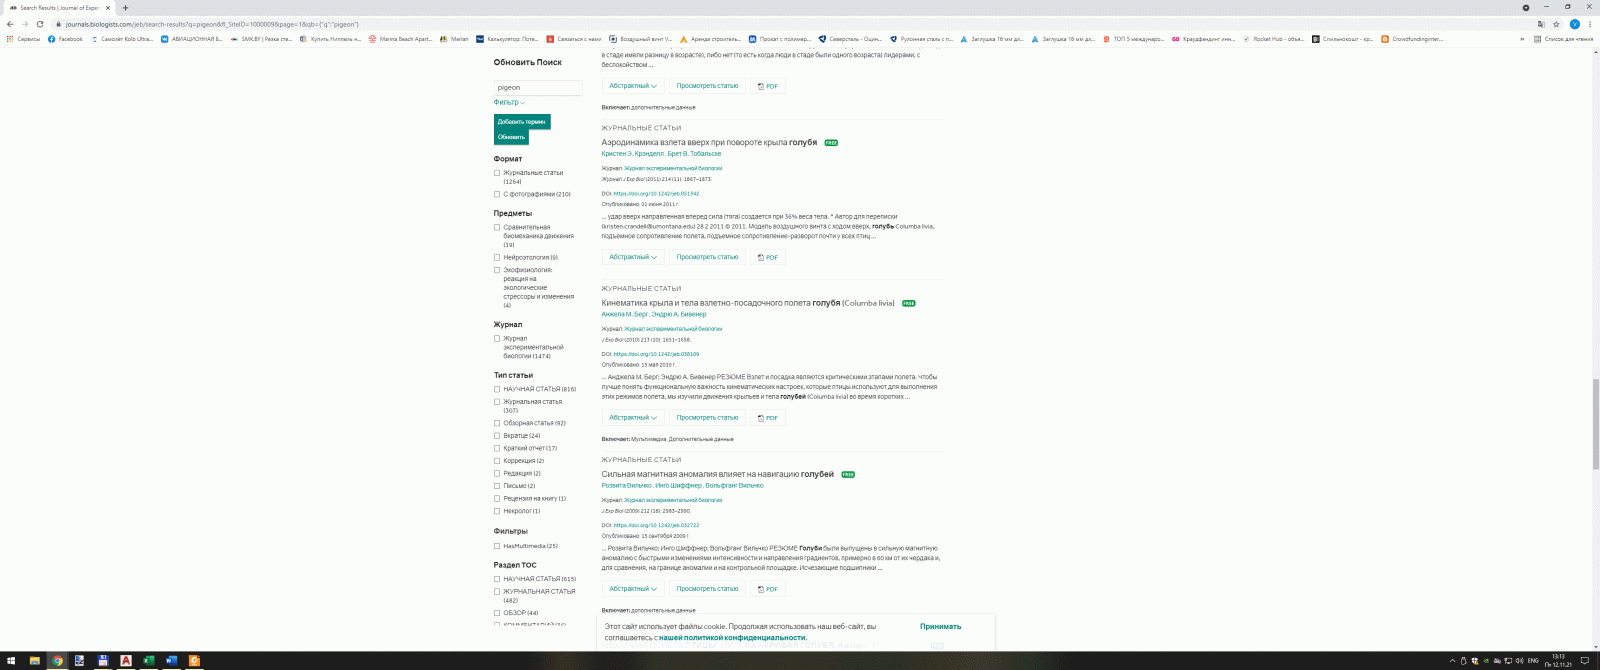Bookmark this page with the star icon

[1556, 24]
